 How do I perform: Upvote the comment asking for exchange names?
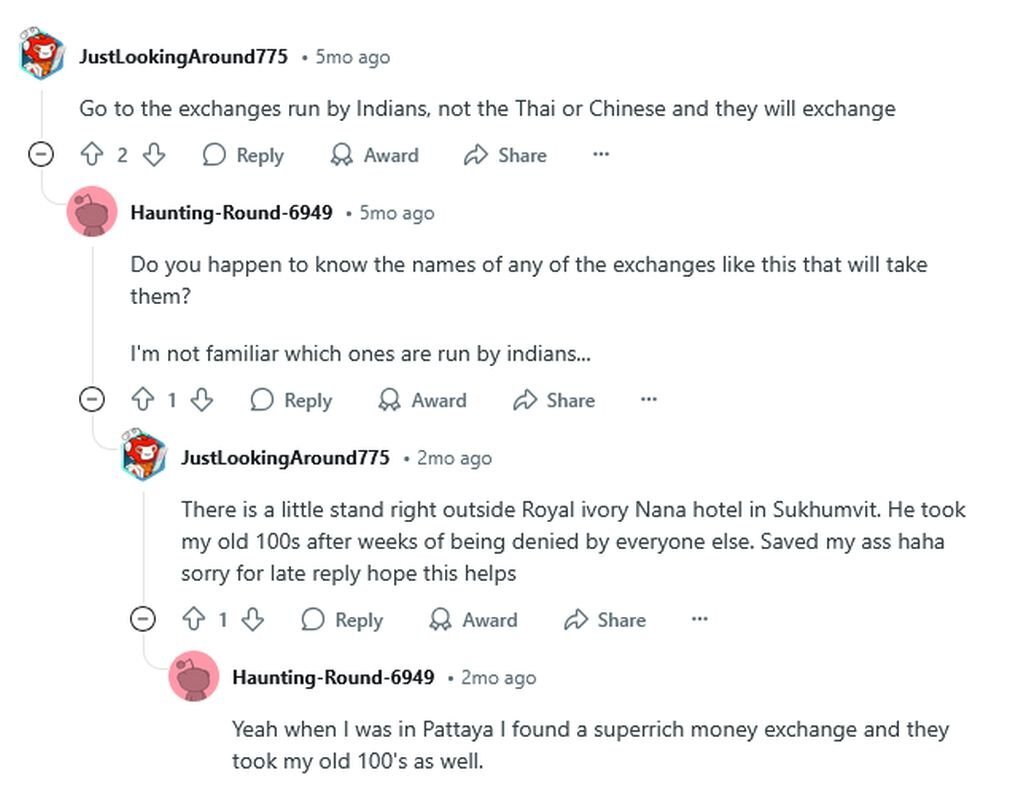[143, 400]
